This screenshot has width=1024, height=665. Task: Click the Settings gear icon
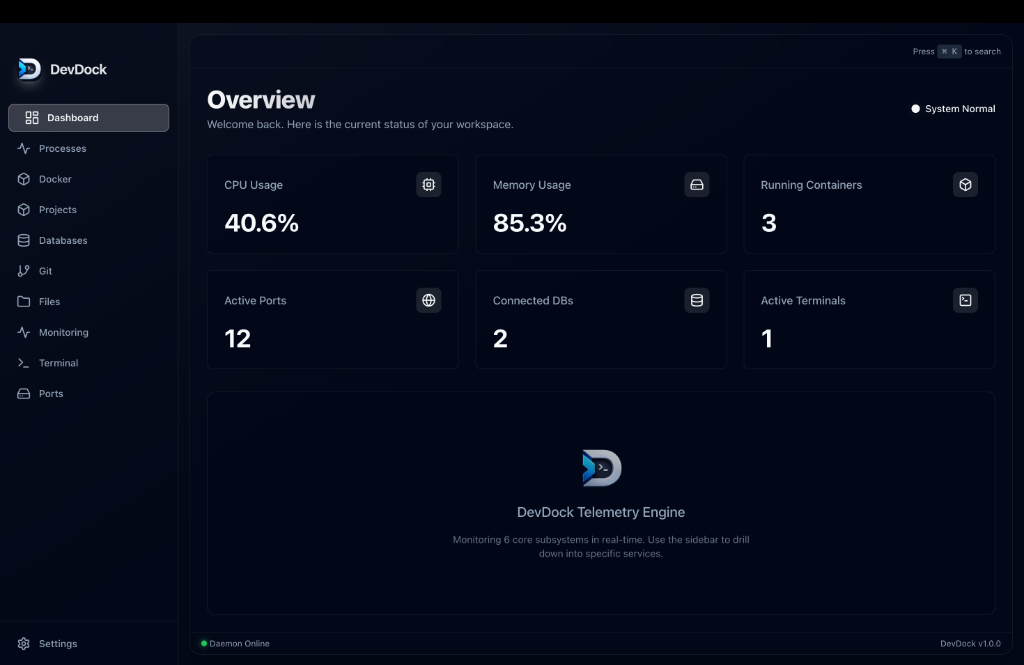[24, 643]
